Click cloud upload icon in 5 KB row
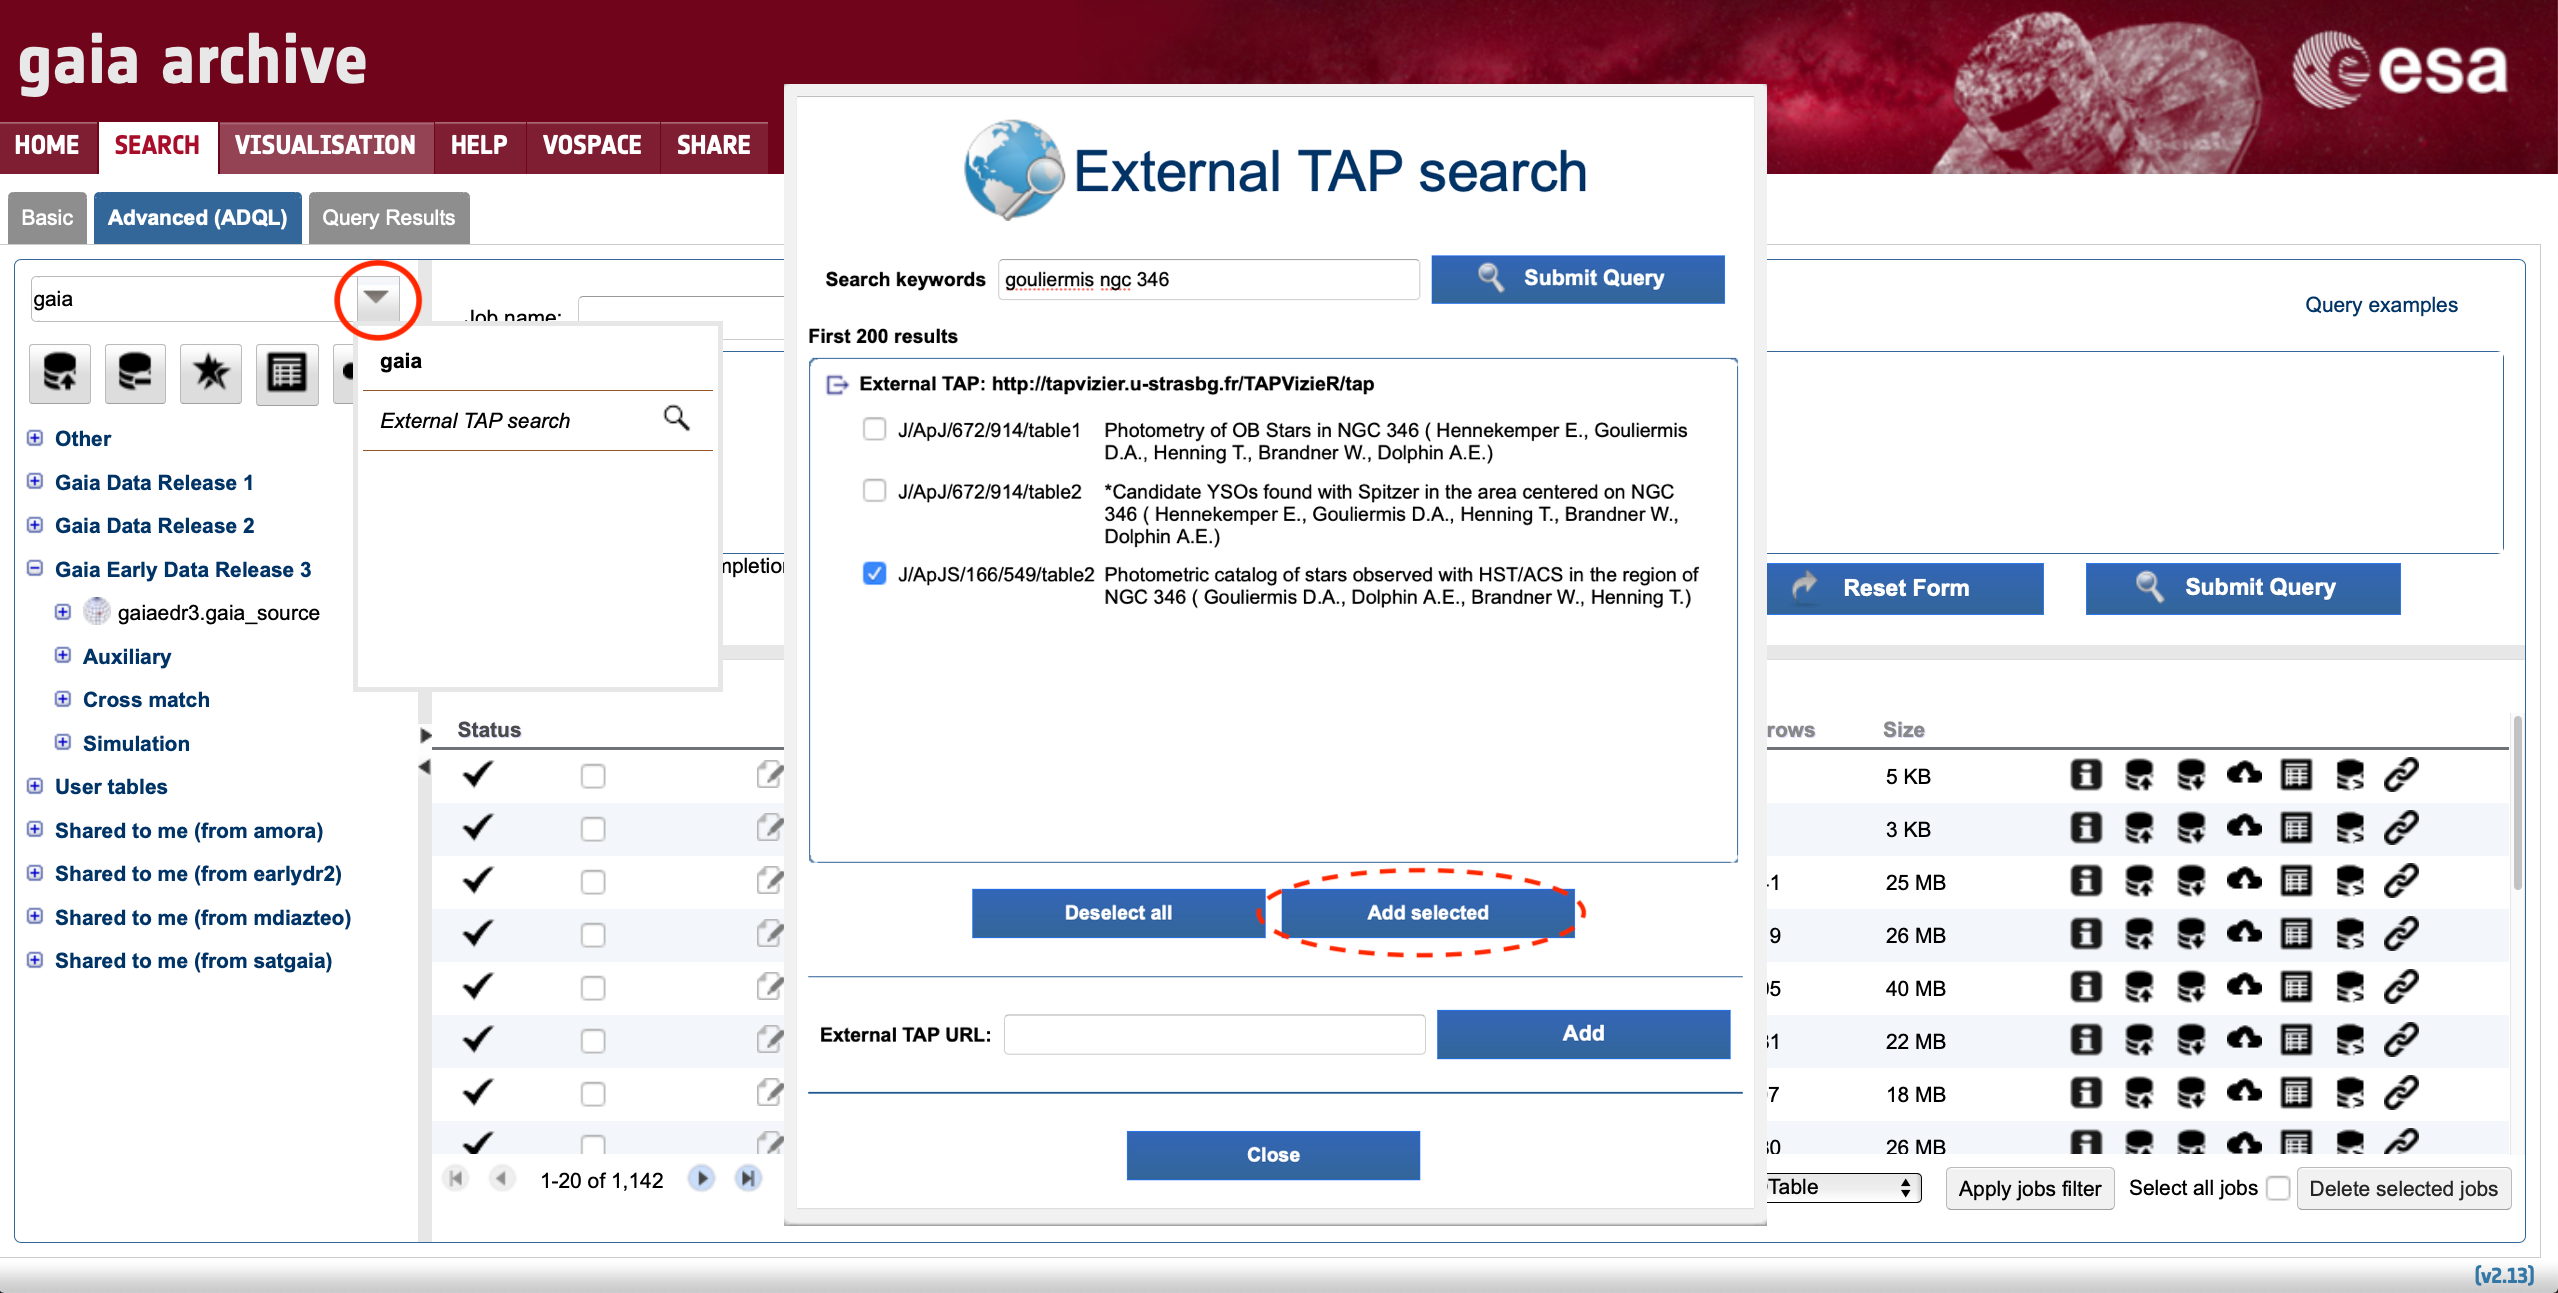The width and height of the screenshot is (2558, 1293). tap(2244, 775)
